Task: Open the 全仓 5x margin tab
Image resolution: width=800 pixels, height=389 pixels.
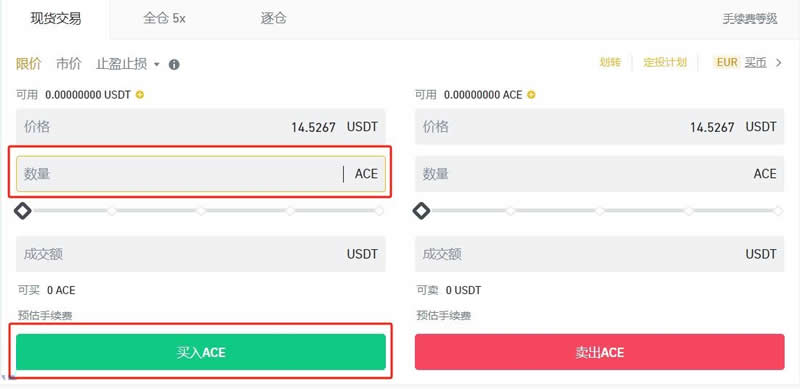Action: [x=164, y=19]
